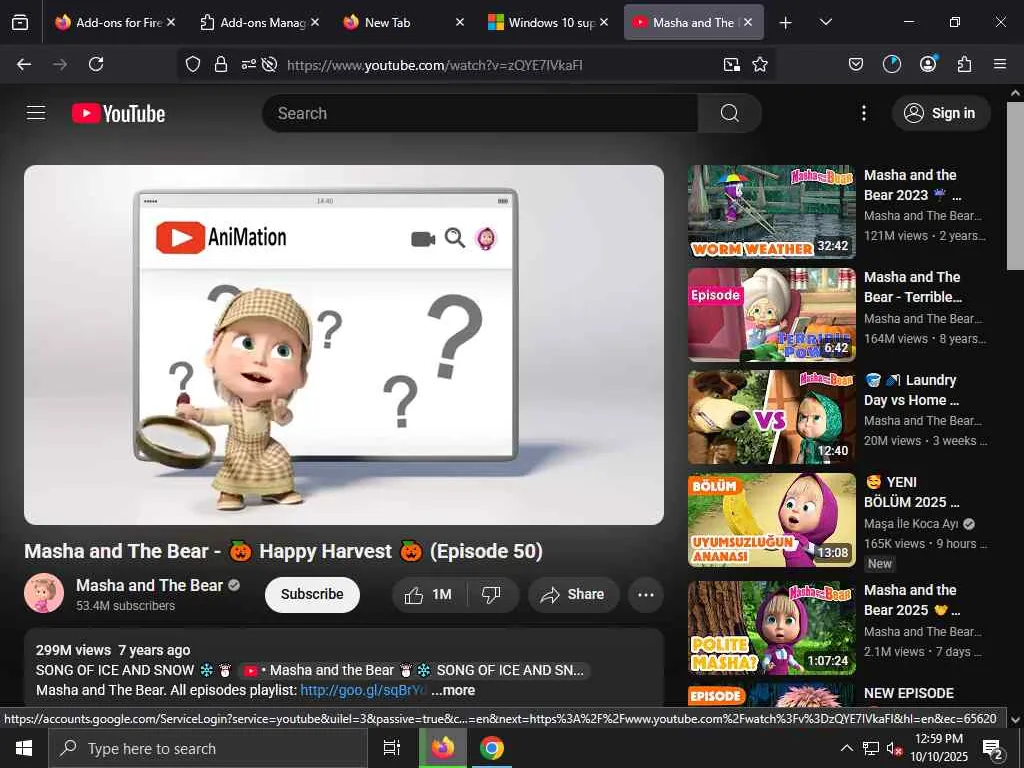Image resolution: width=1024 pixels, height=768 pixels.
Task: Open tracking protection shield icon
Action: pos(193,64)
